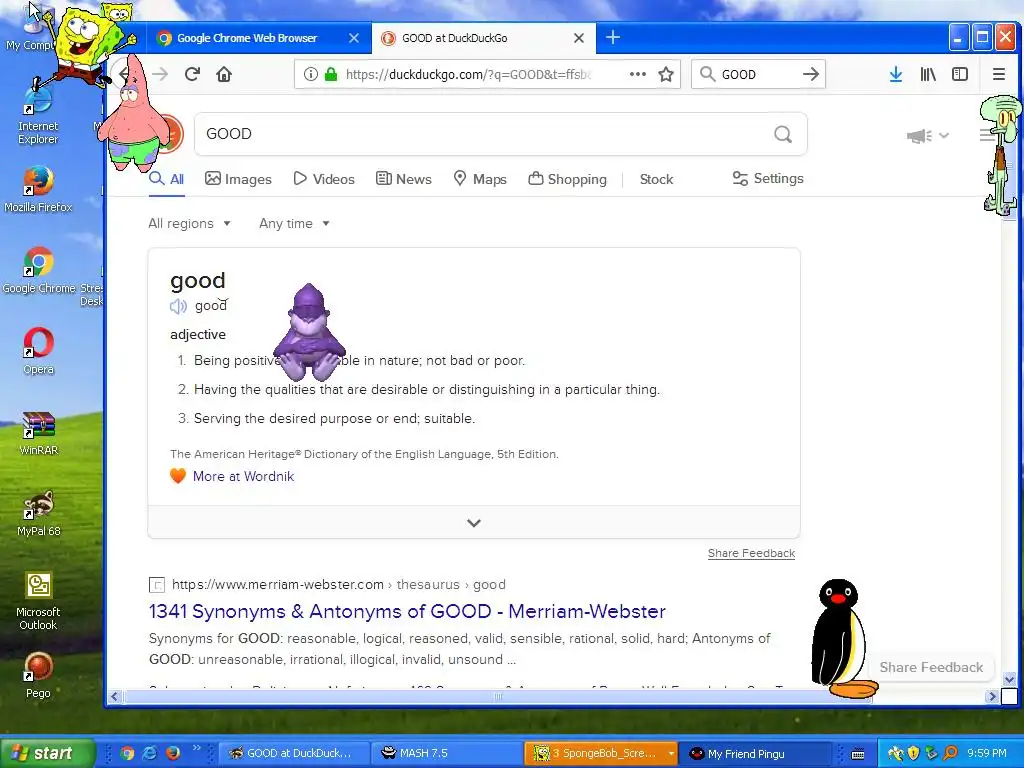The width and height of the screenshot is (1024, 768).
Task: Open Internet Explorer desktop icon
Action: tap(38, 114)
